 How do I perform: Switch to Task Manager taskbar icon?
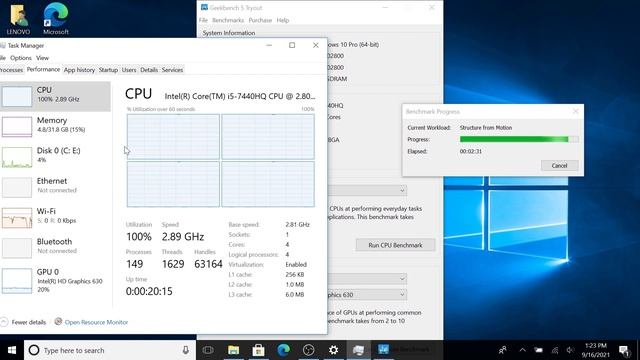pos(358,350)
